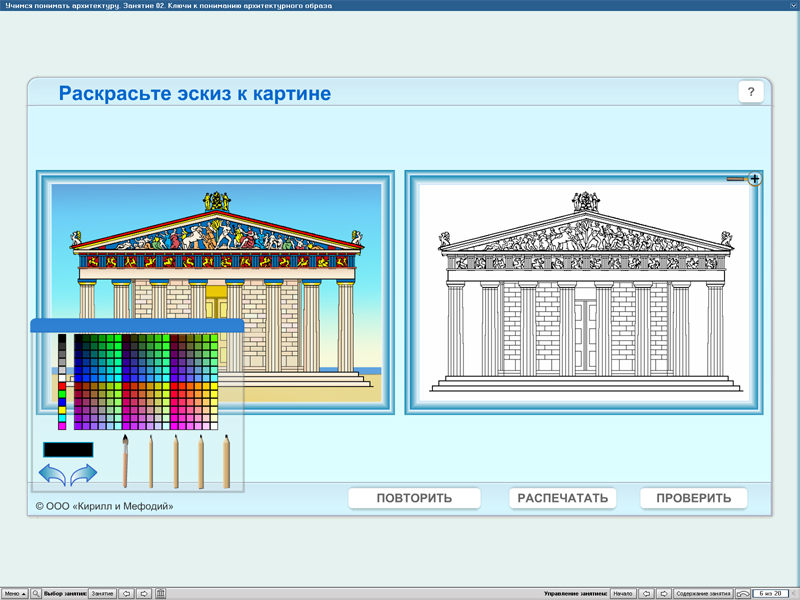
Task: Click the ПРОВЕРИТЬ button
Action: pyautogui.click(x=693, y=498)
